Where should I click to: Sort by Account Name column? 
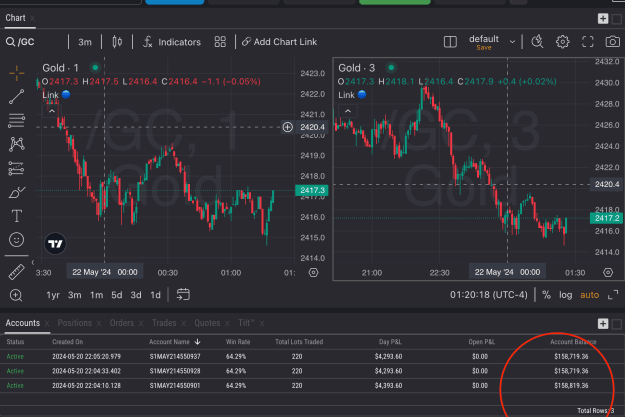175,342
